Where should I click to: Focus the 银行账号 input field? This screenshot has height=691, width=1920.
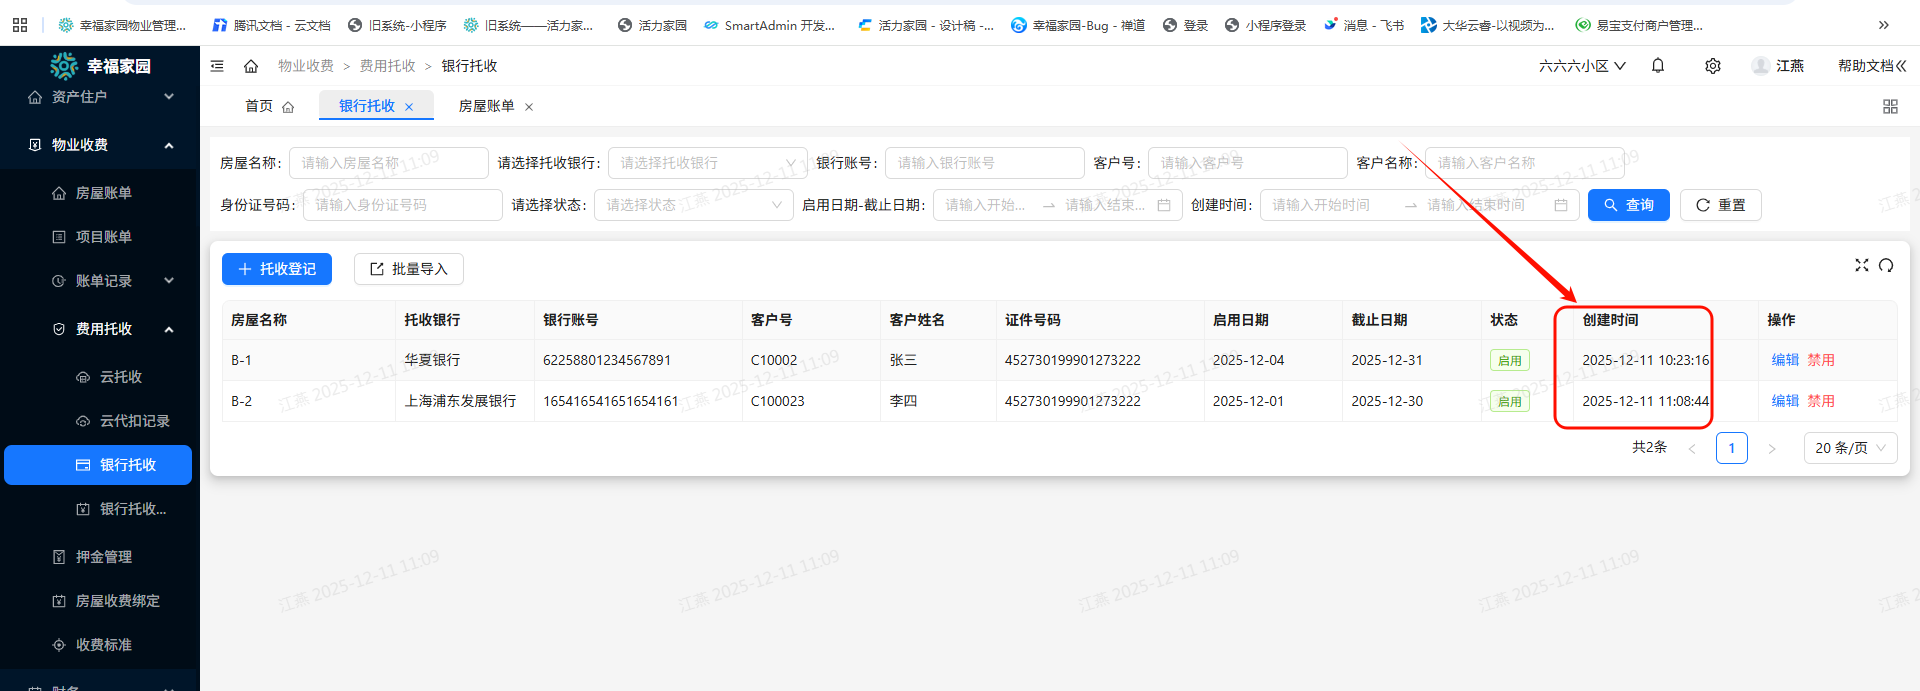[x=985, y=163]
